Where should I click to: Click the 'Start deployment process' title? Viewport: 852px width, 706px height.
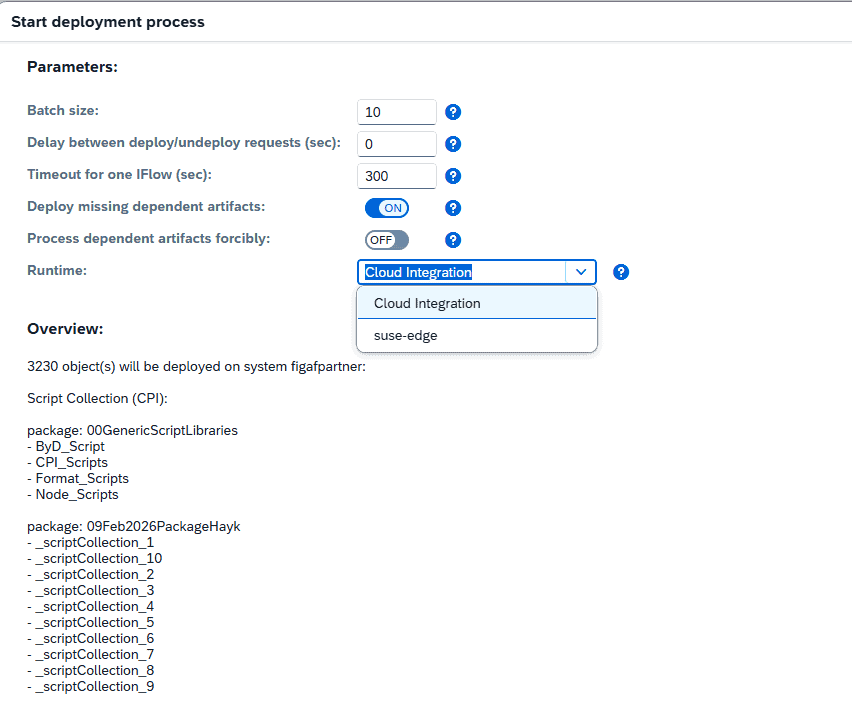108,22
